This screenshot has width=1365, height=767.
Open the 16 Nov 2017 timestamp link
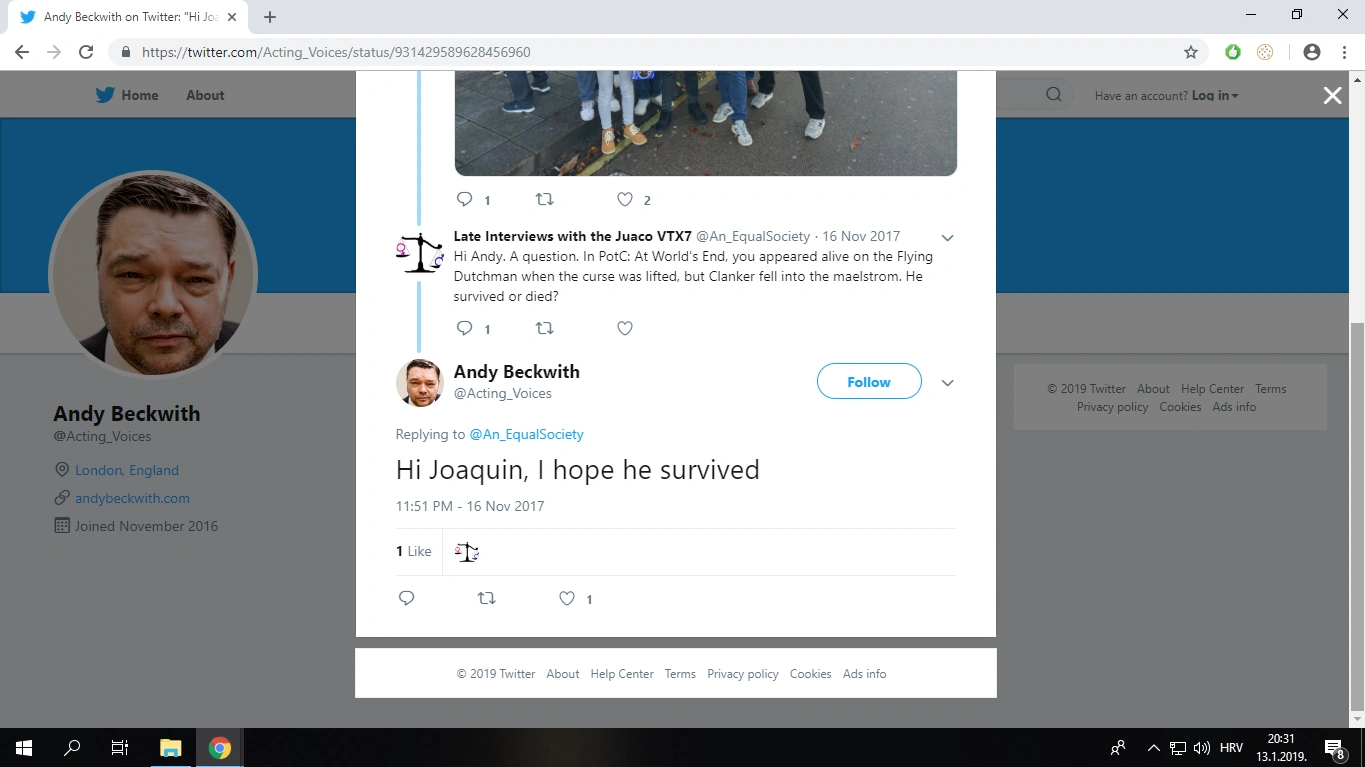tap(861, 236)
